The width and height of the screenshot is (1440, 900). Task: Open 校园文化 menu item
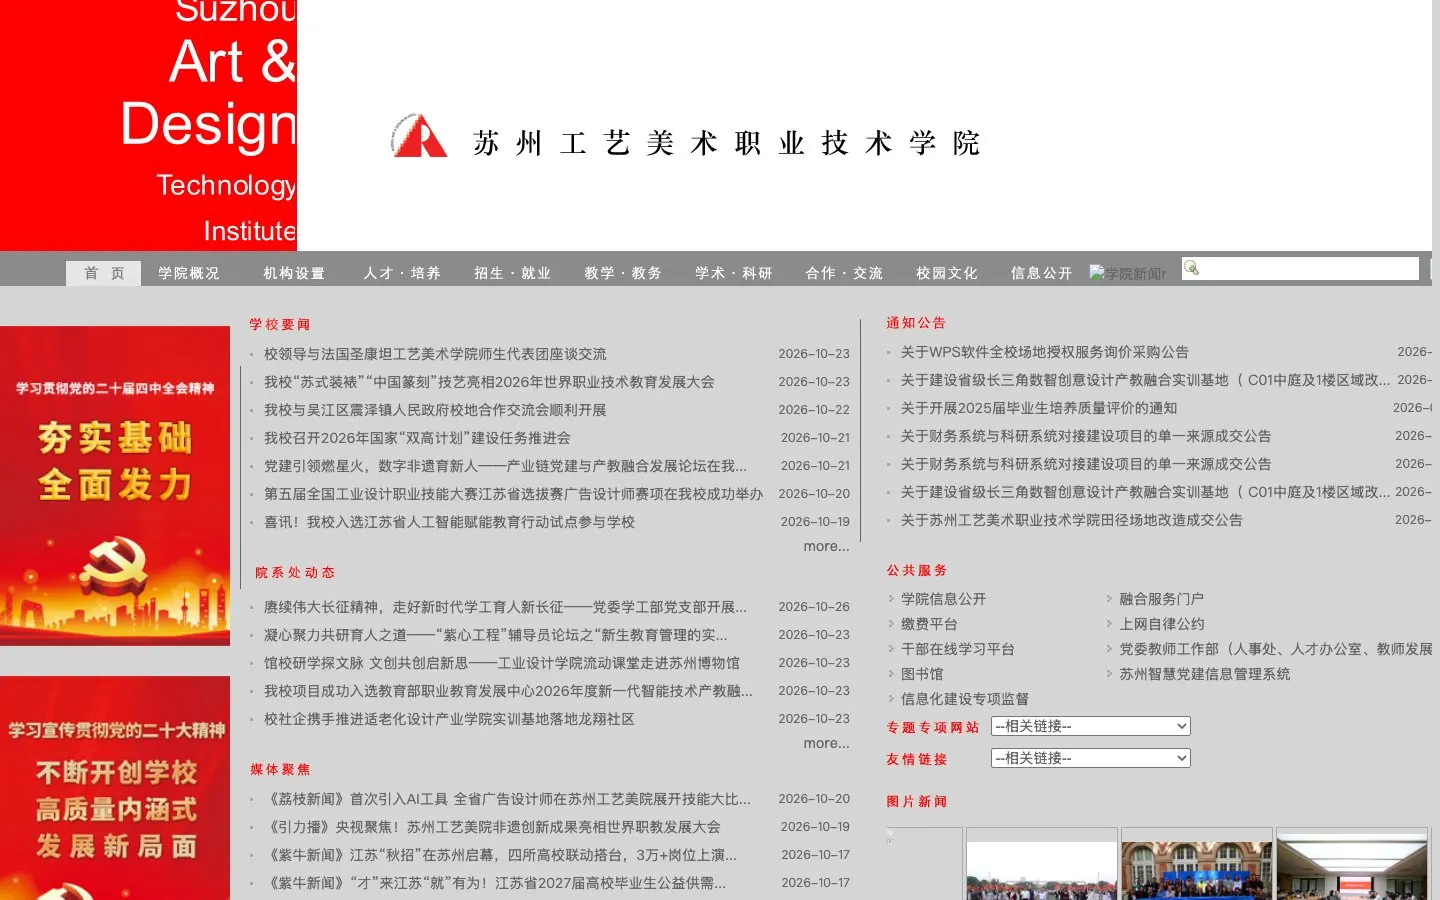[947, 273]
